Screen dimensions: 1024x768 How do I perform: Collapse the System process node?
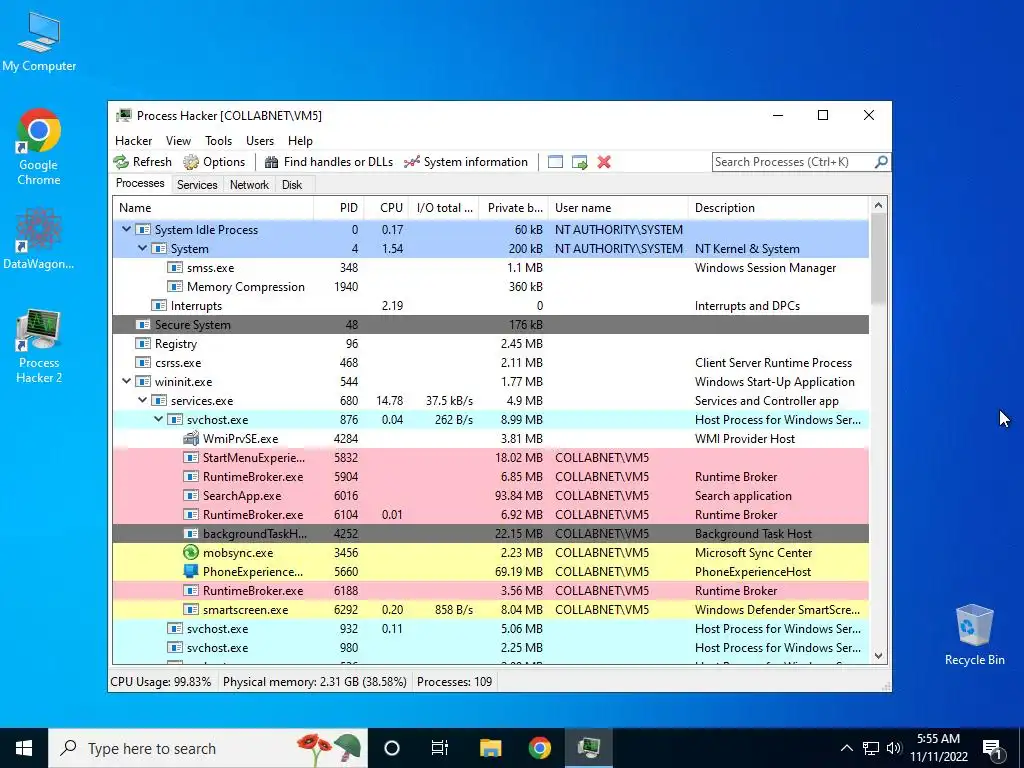[x=142, y=248]
